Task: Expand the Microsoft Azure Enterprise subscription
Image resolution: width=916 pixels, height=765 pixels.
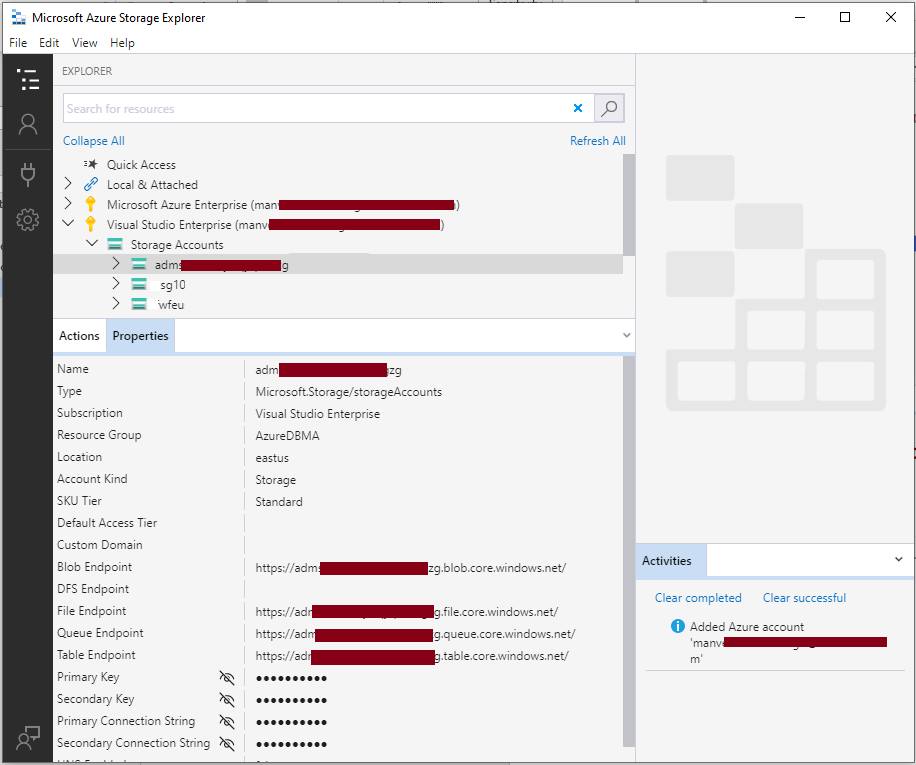Action: [x=68, y=204]
